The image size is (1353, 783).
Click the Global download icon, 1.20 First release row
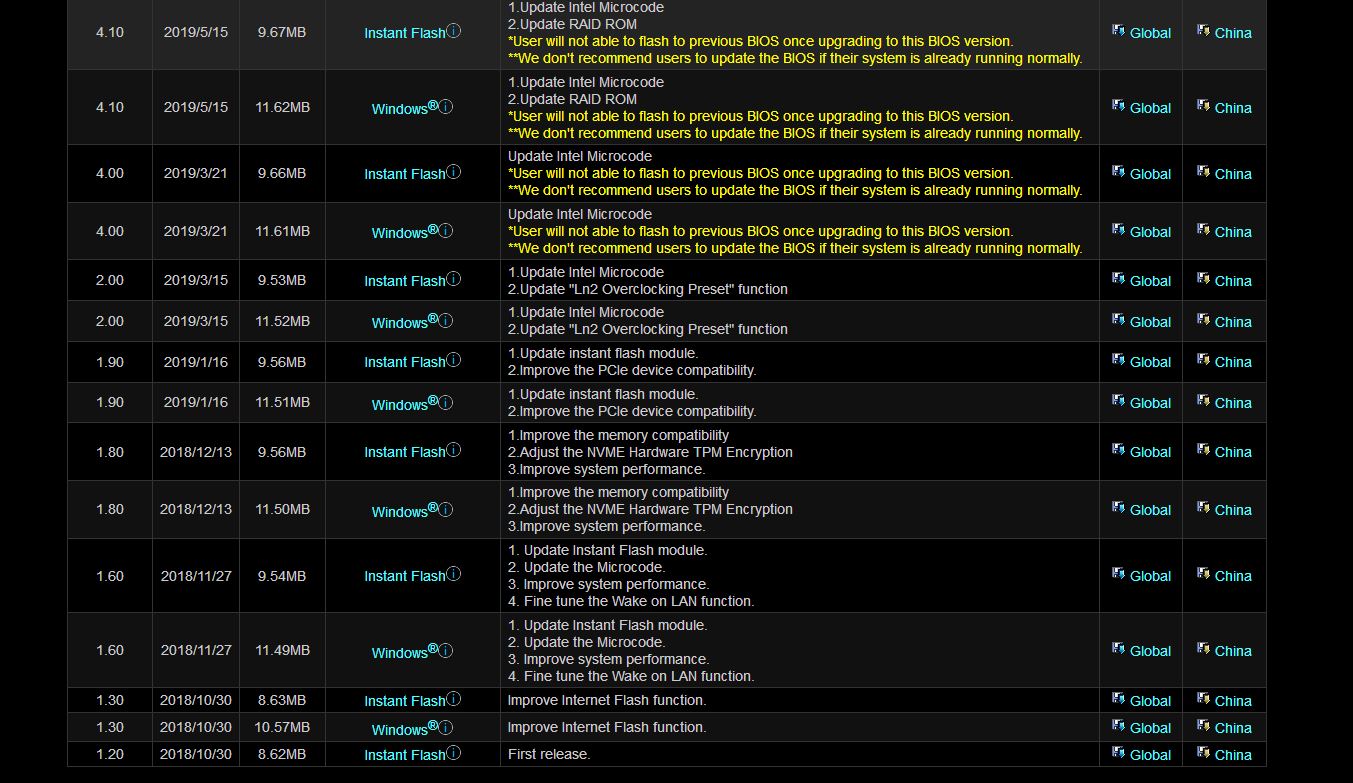coord(1118,753)
